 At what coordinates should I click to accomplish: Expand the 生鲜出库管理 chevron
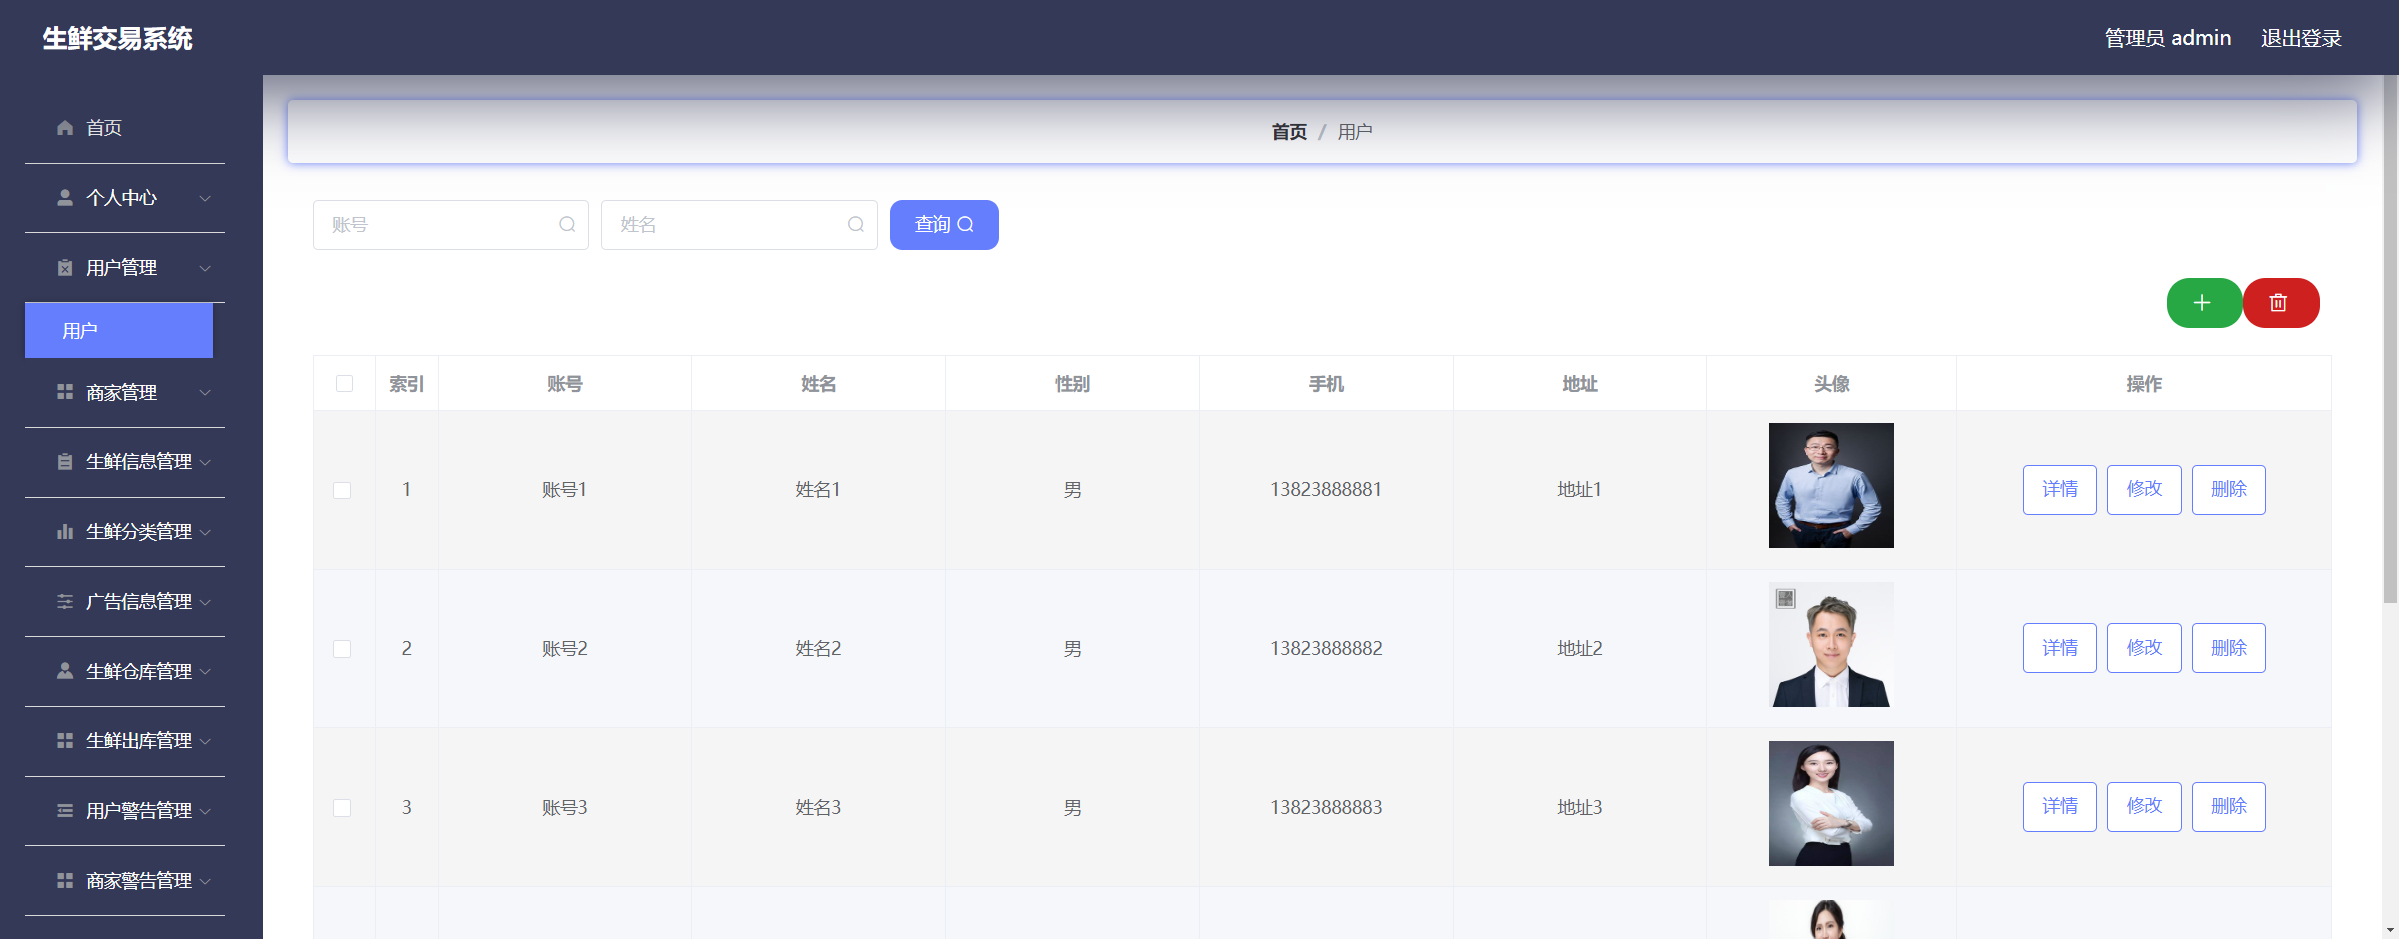point(205,741)
